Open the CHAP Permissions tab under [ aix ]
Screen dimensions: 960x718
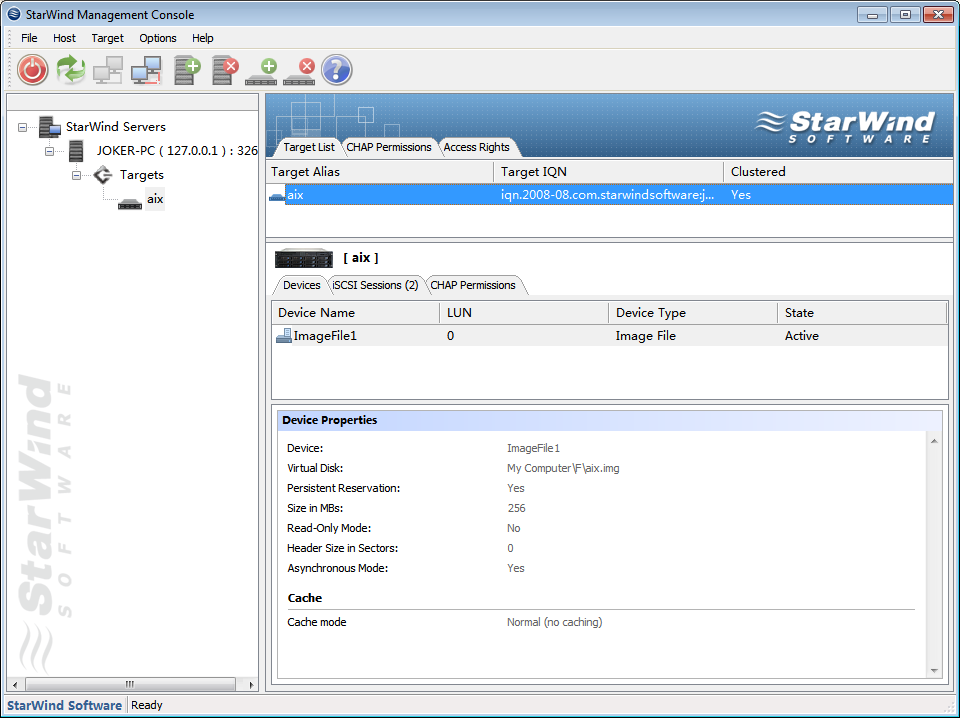tap(473, 285)
